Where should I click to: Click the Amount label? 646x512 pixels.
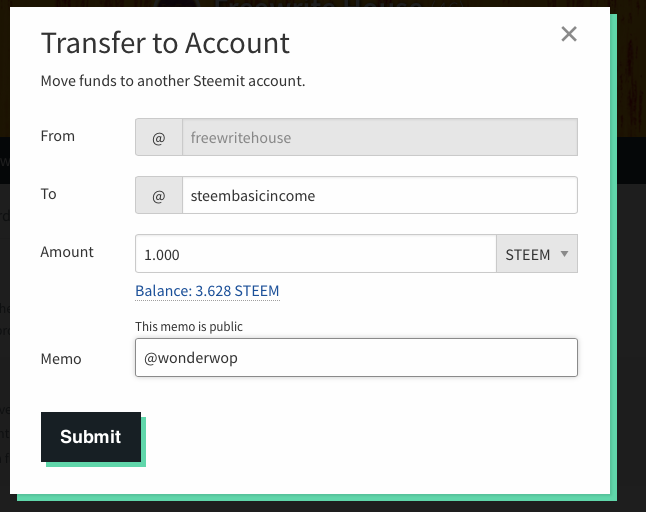click(67, 252)
